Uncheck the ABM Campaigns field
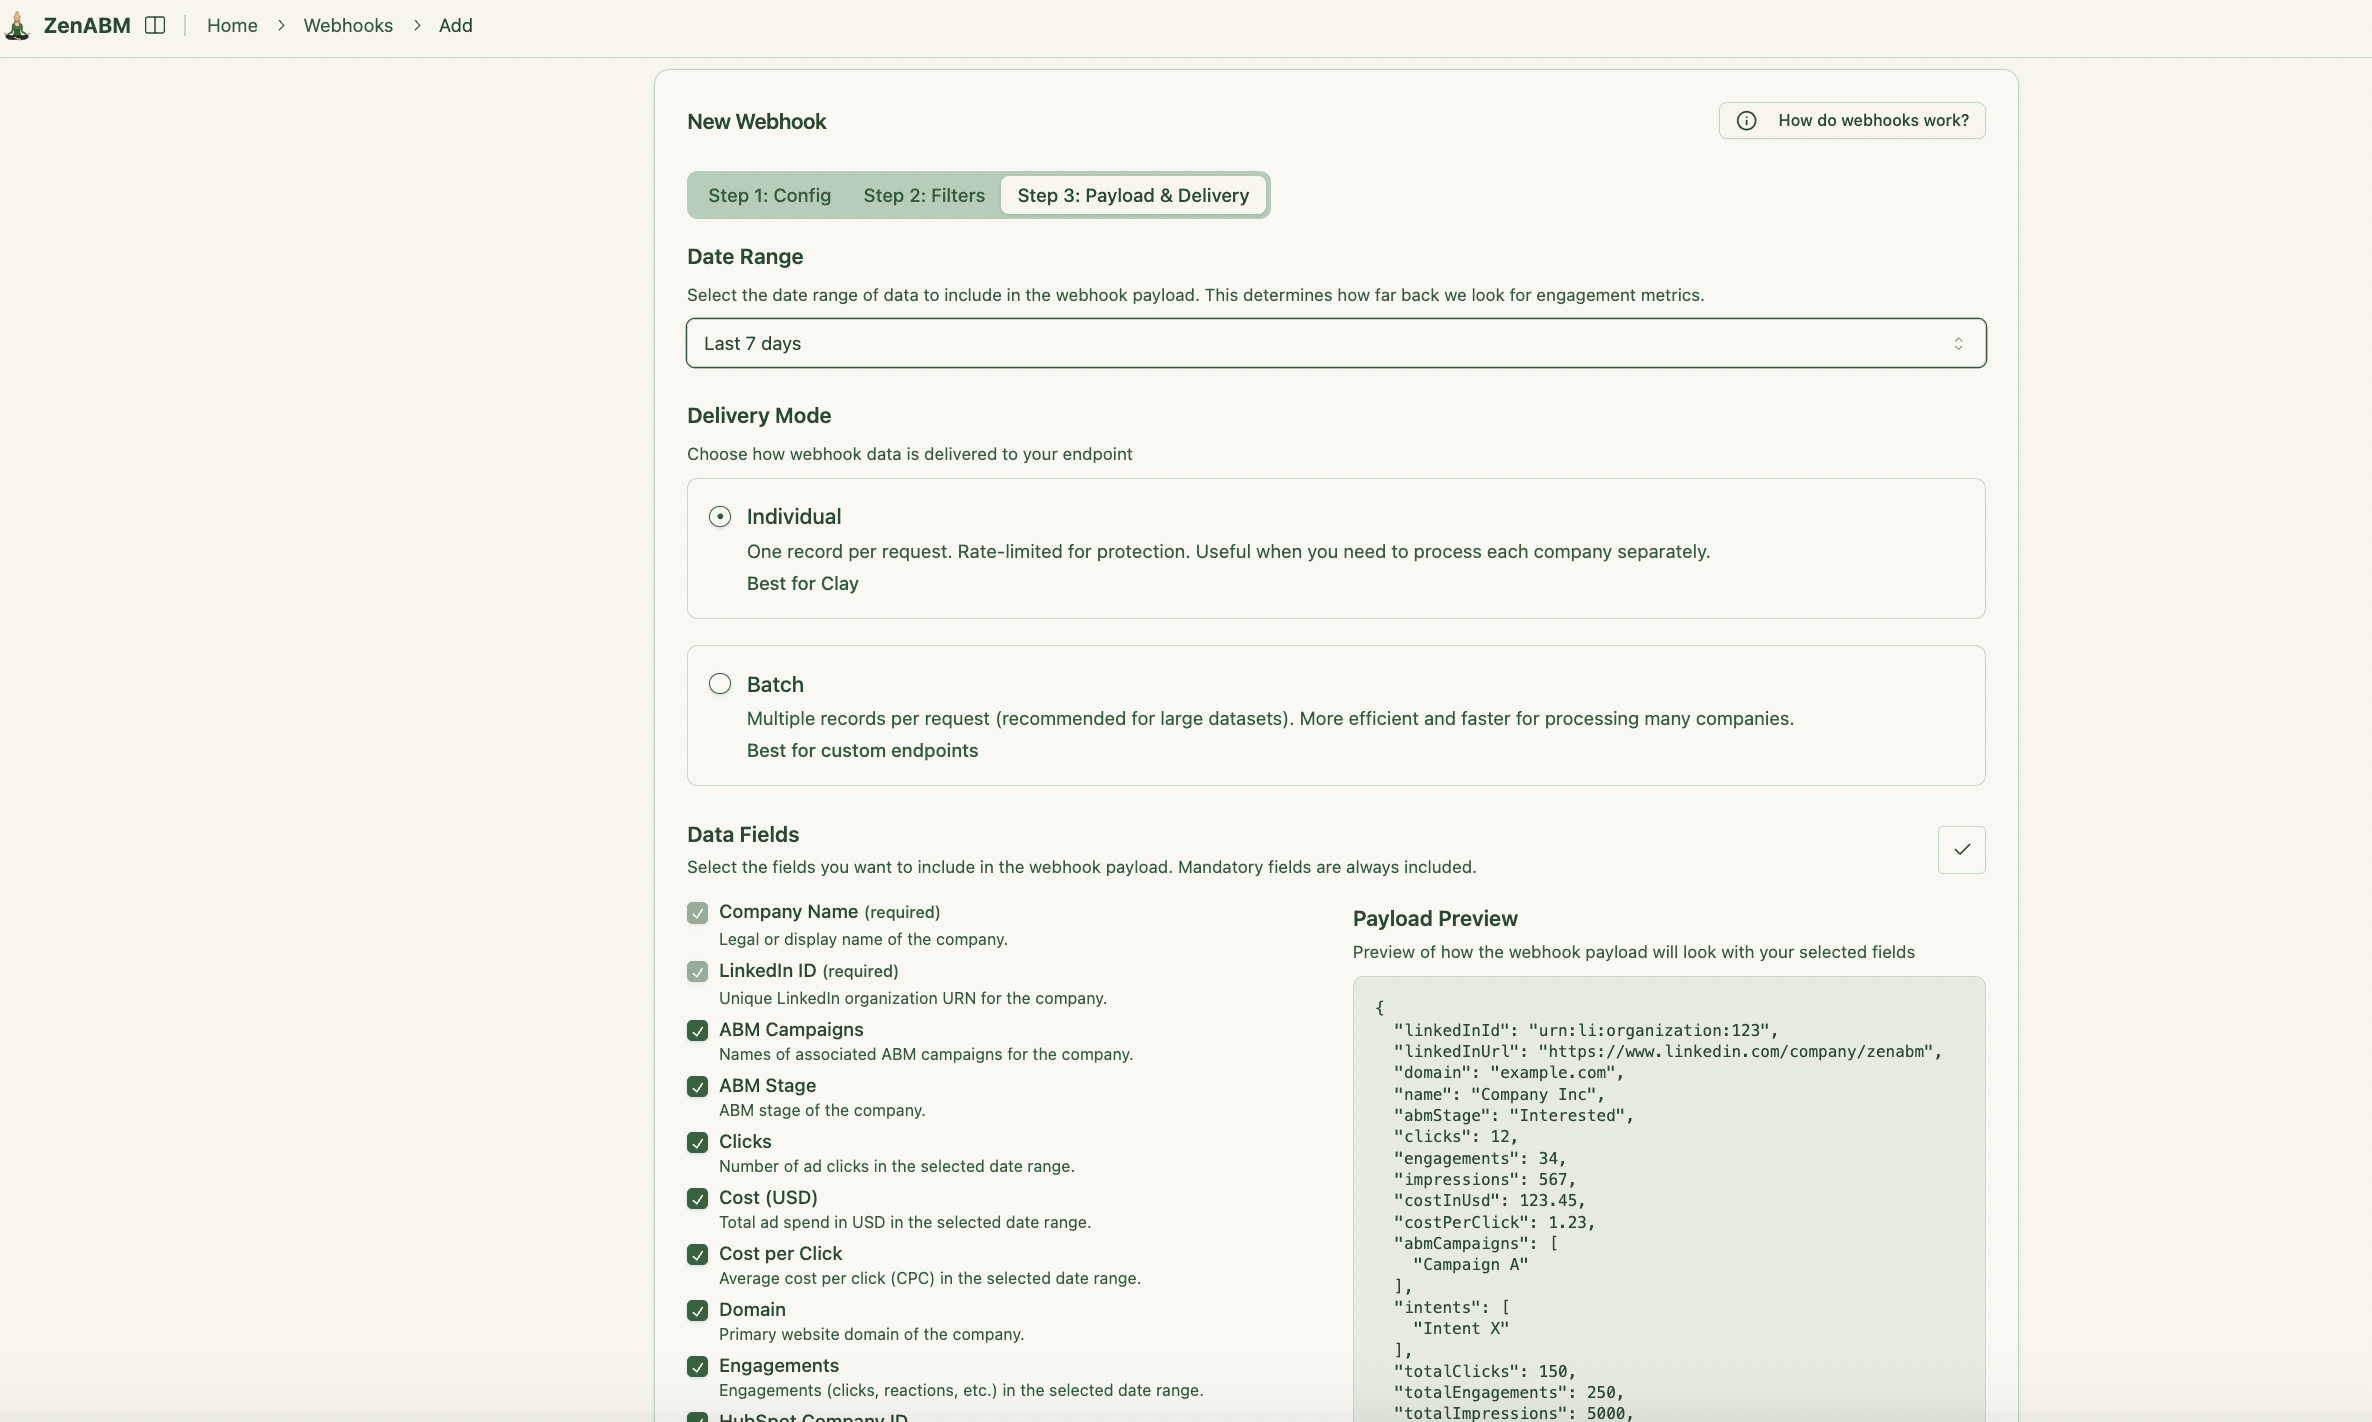 pos(697,1029)
